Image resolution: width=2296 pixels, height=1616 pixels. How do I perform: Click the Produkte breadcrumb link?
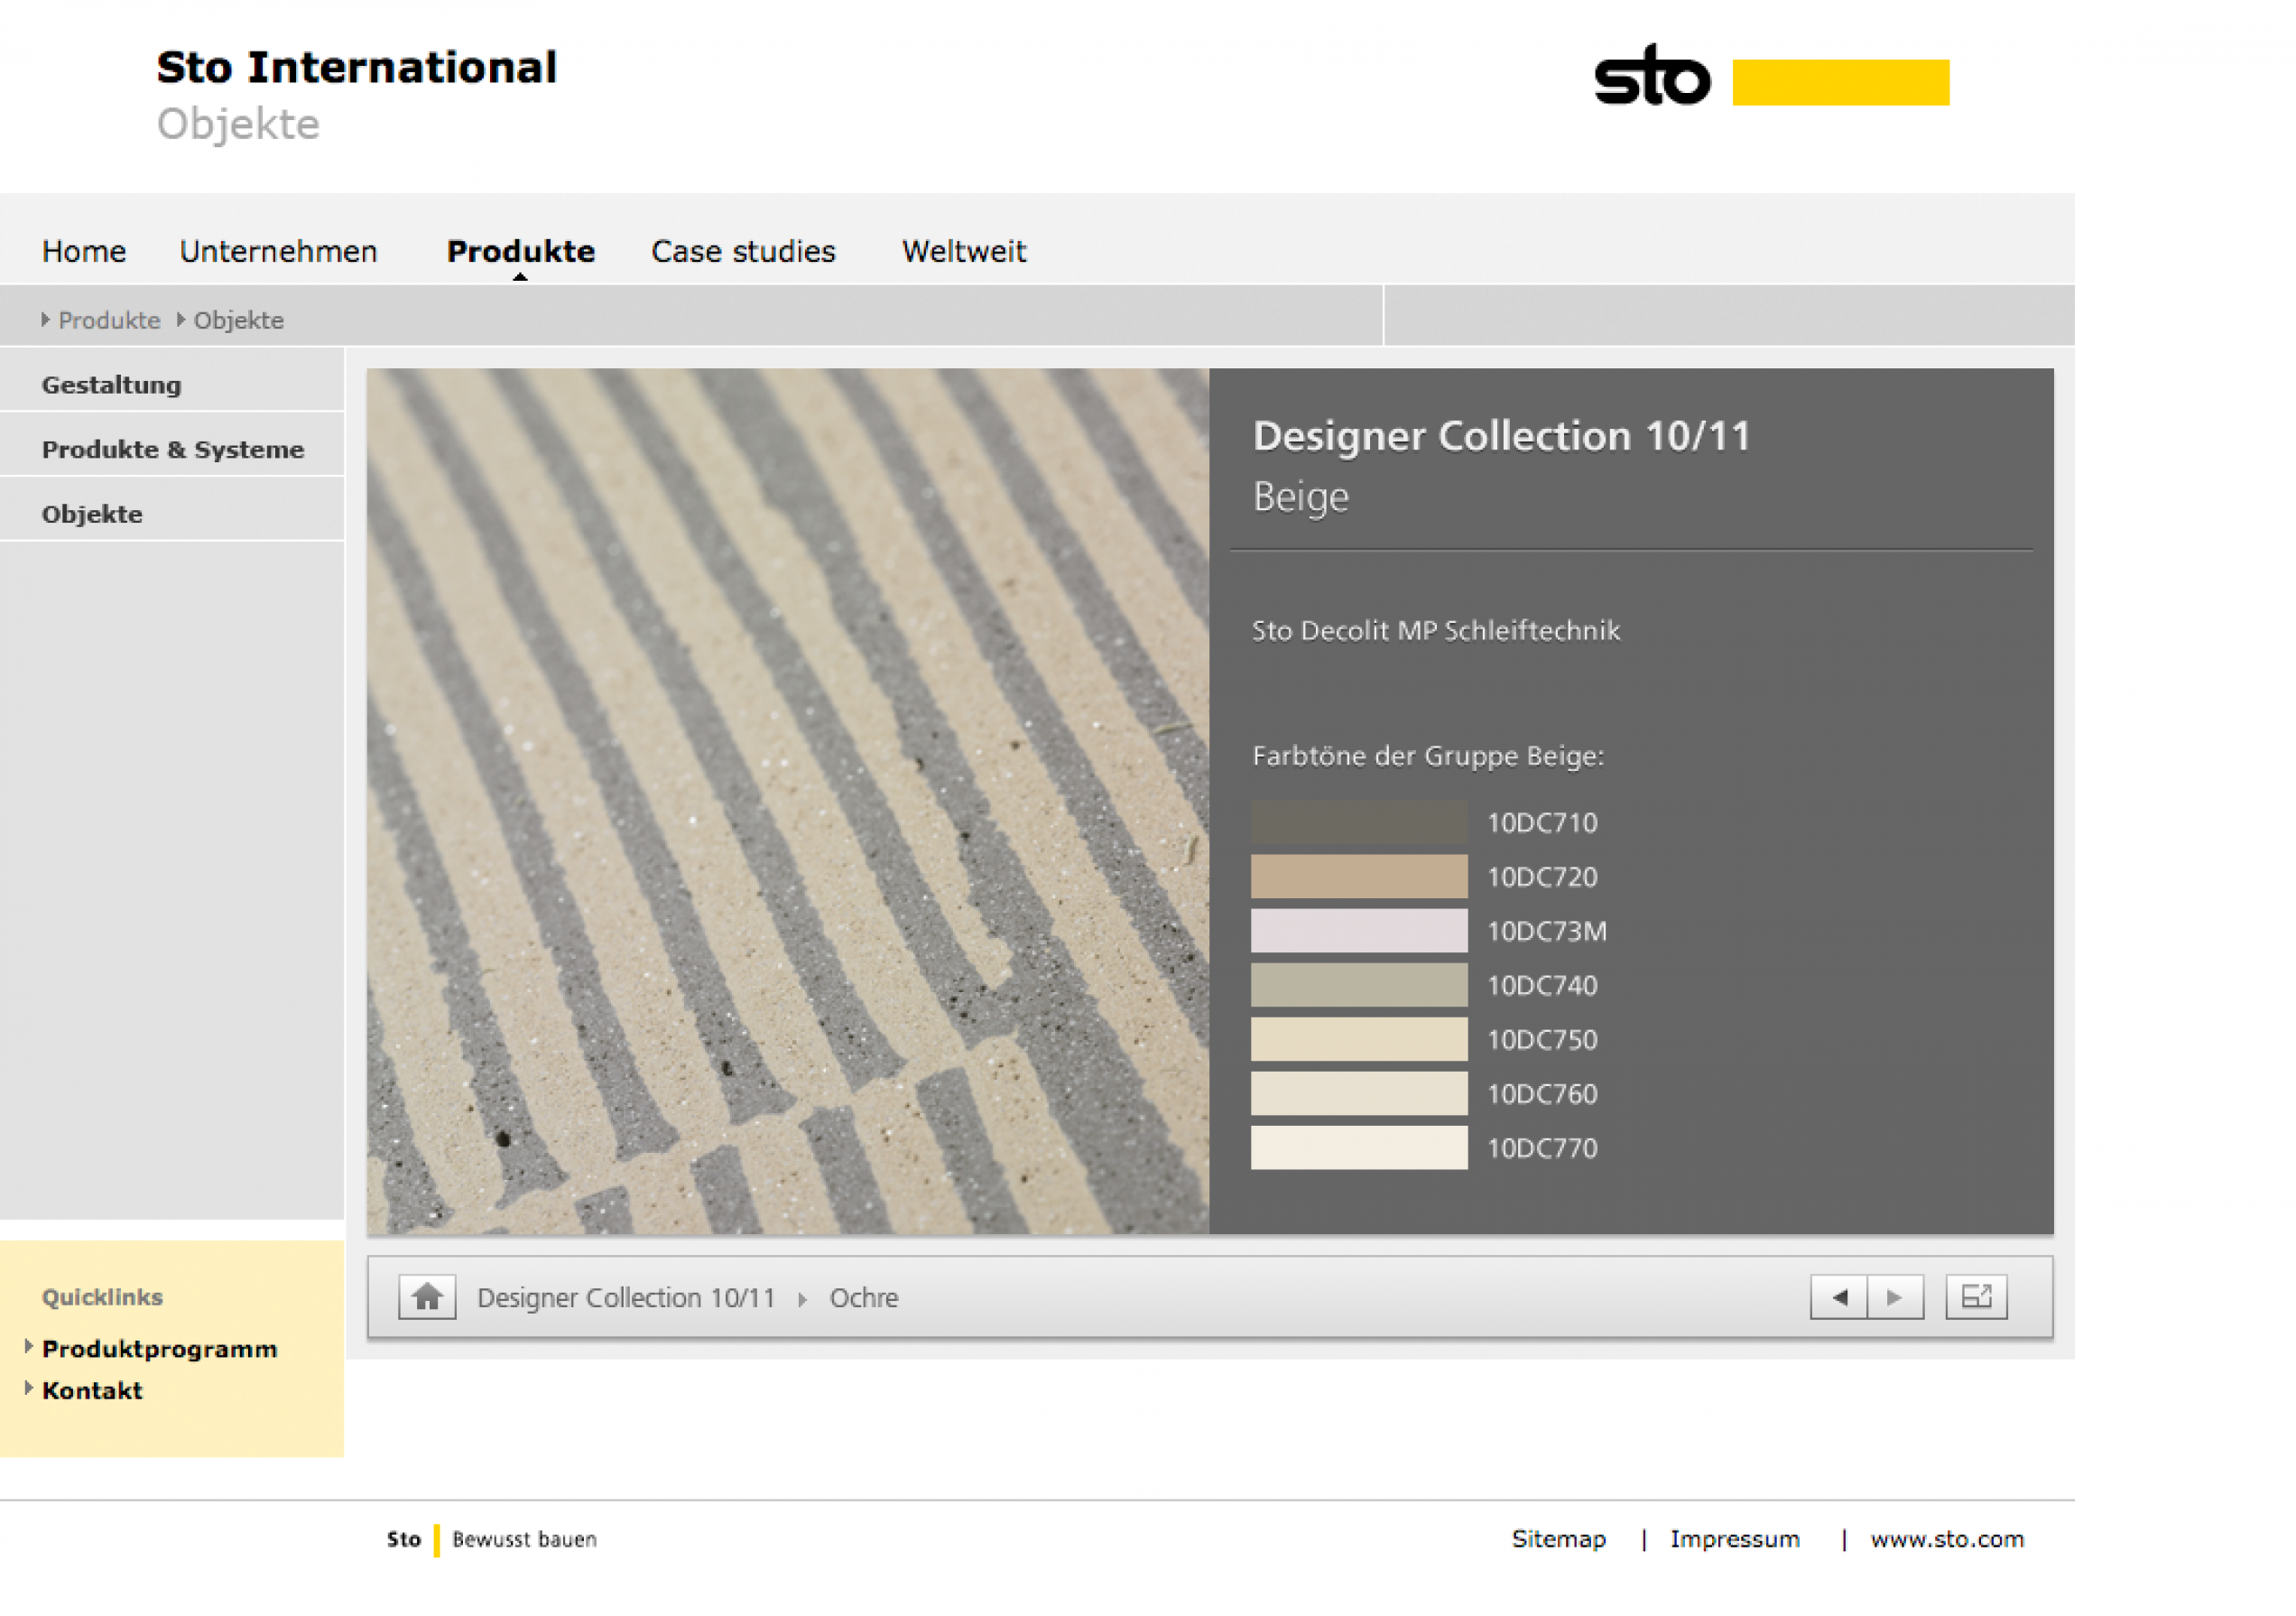pos(109,320)
